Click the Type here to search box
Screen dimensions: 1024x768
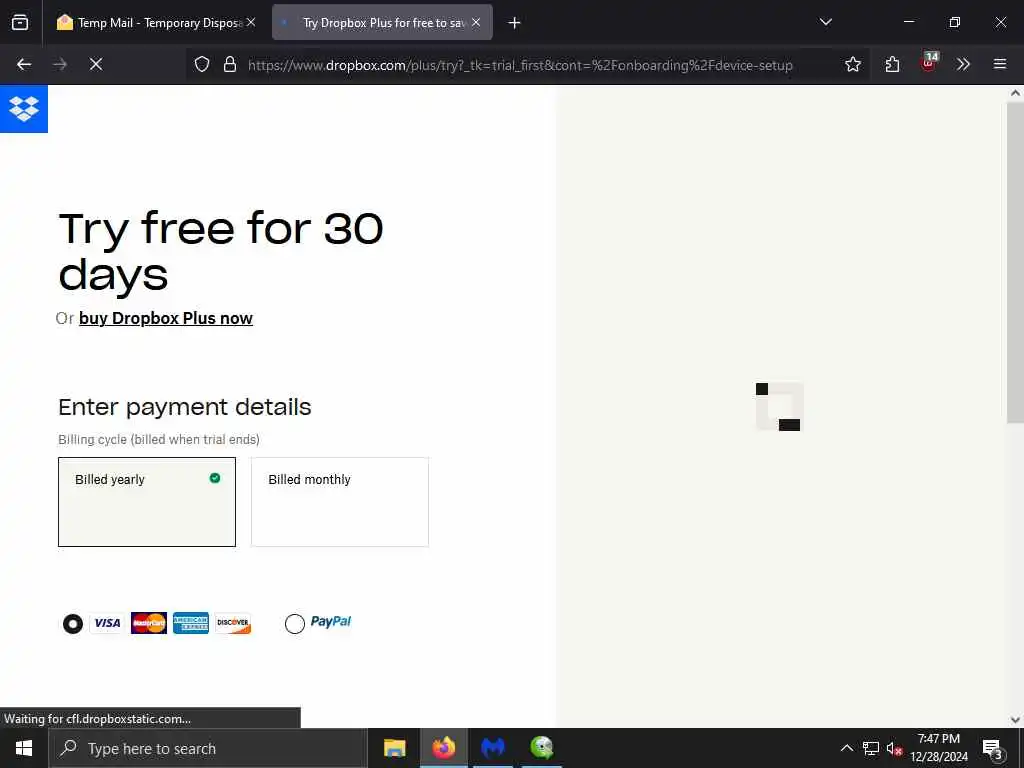point(208,748)
